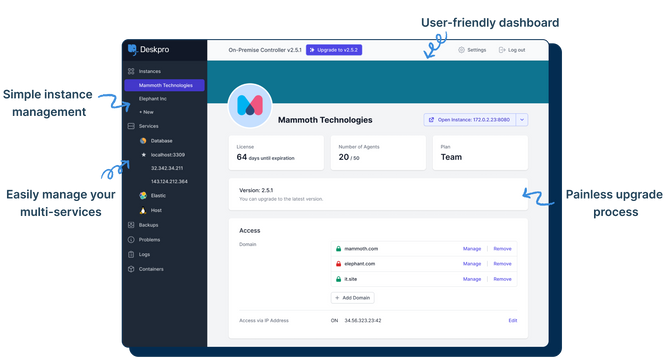Click the Mammoth Technologies avatar logo
The height and width of the screenshot is (361, 672).
tap(250, 106)
